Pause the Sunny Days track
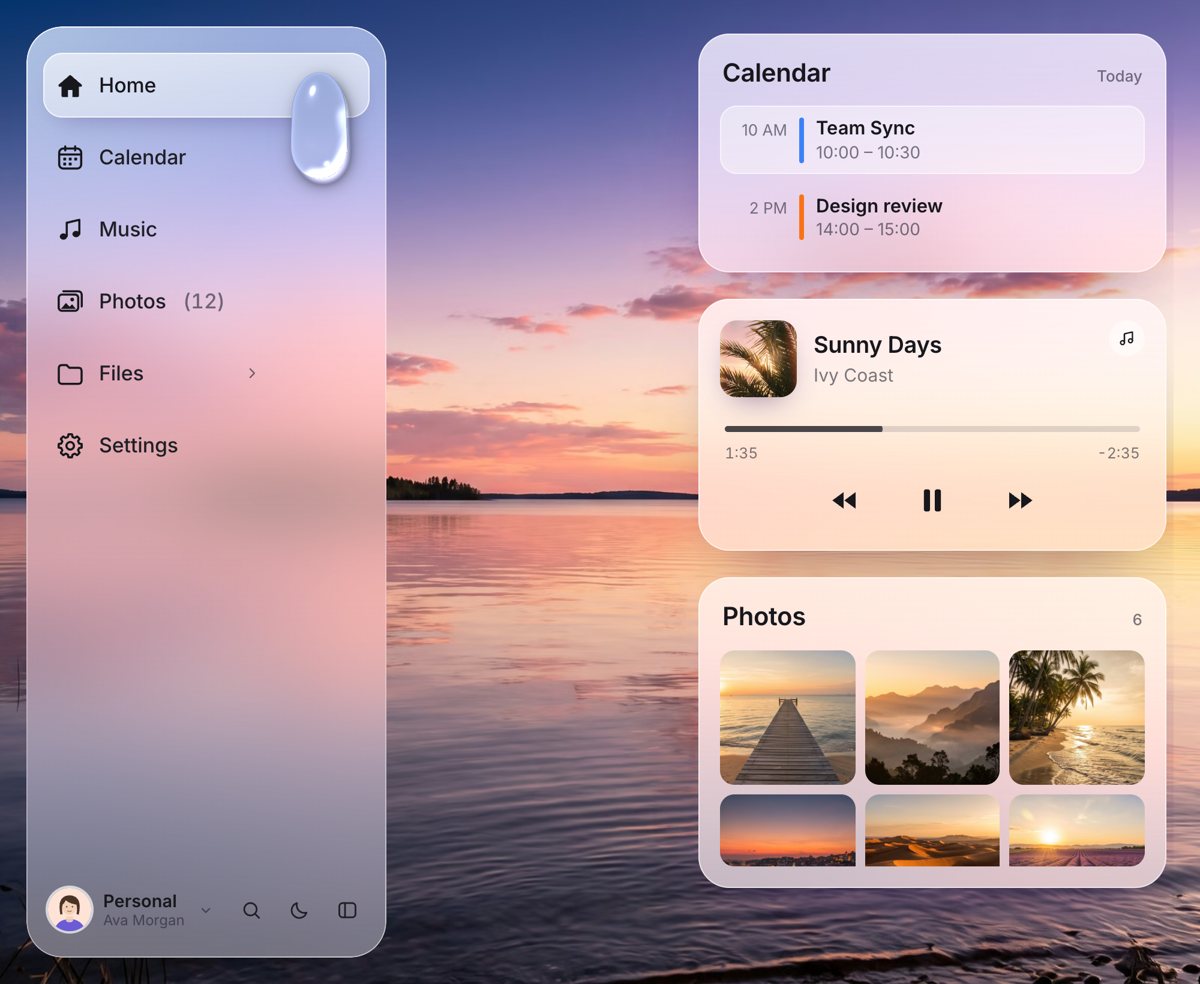The height and width of the screenshot is (984, 1200). 932,500
